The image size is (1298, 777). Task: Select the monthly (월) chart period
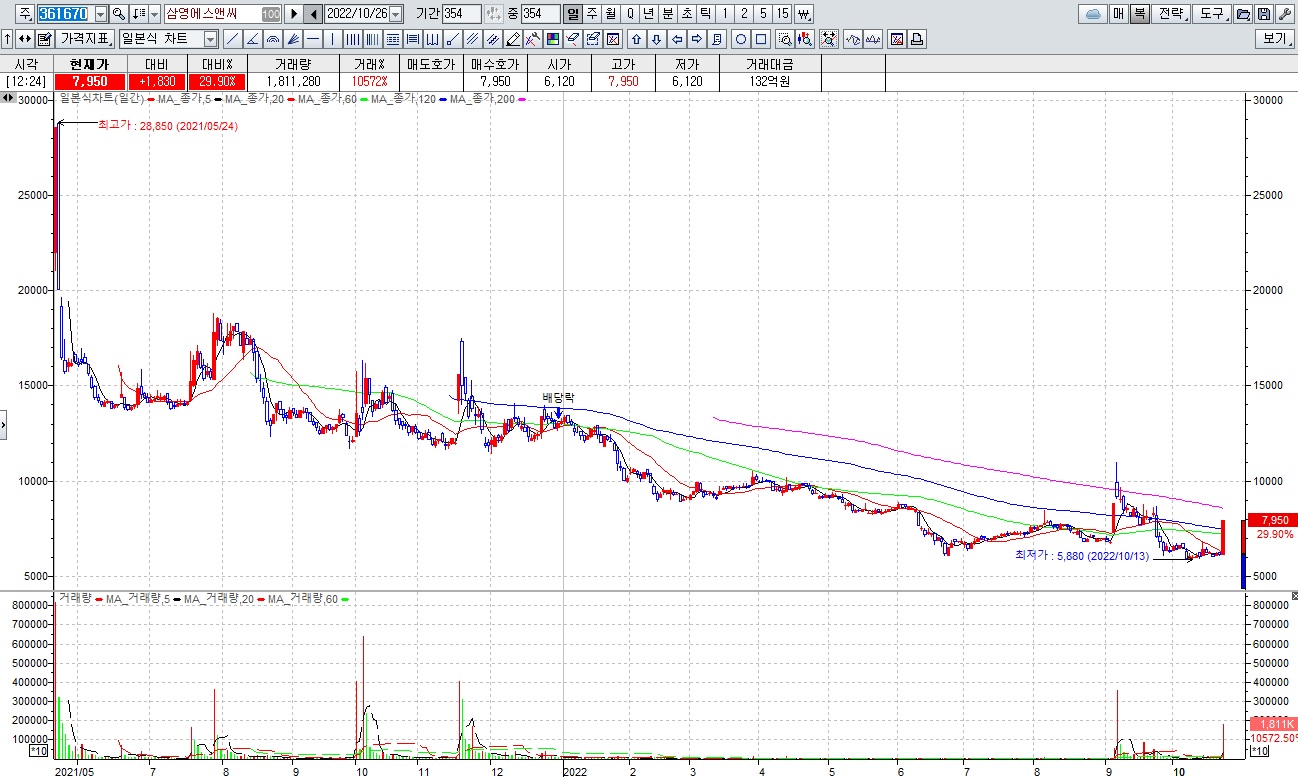pos(610,14)
